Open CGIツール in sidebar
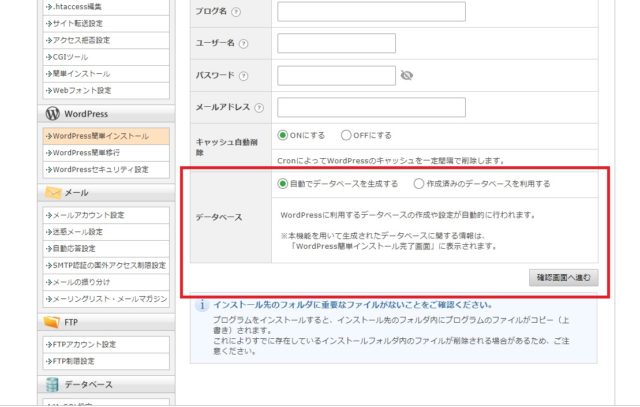 point(106,57)
